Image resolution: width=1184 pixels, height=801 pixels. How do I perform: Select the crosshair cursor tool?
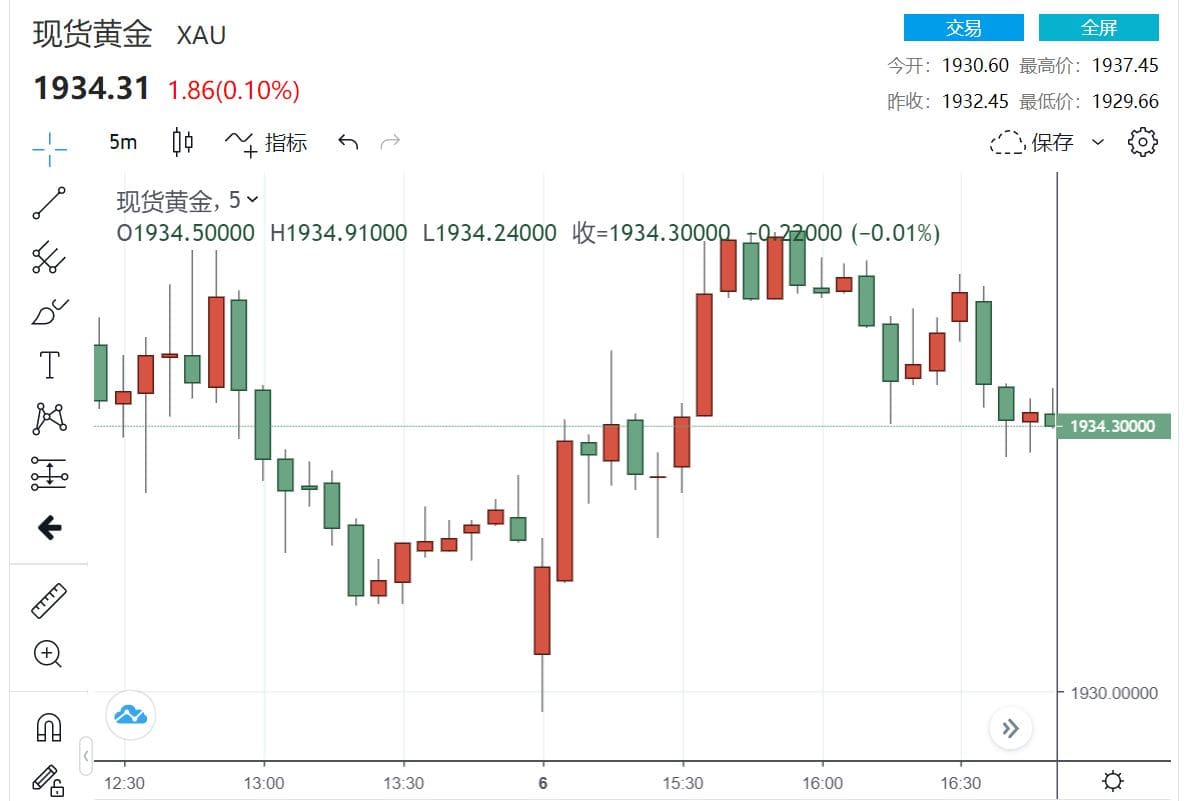[x=49, y=148]
